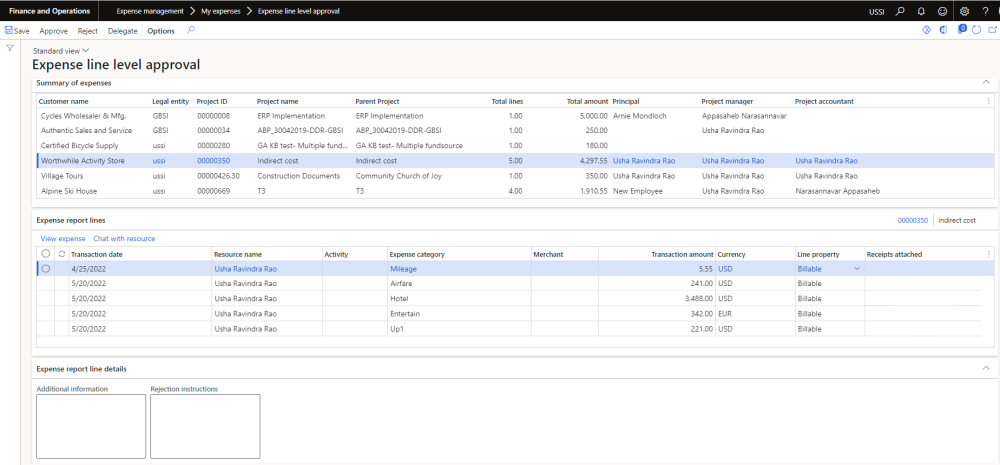Collapse the Summary of expenses section
The height and width of the screenshot is (465, 1000).
[985, 82]
